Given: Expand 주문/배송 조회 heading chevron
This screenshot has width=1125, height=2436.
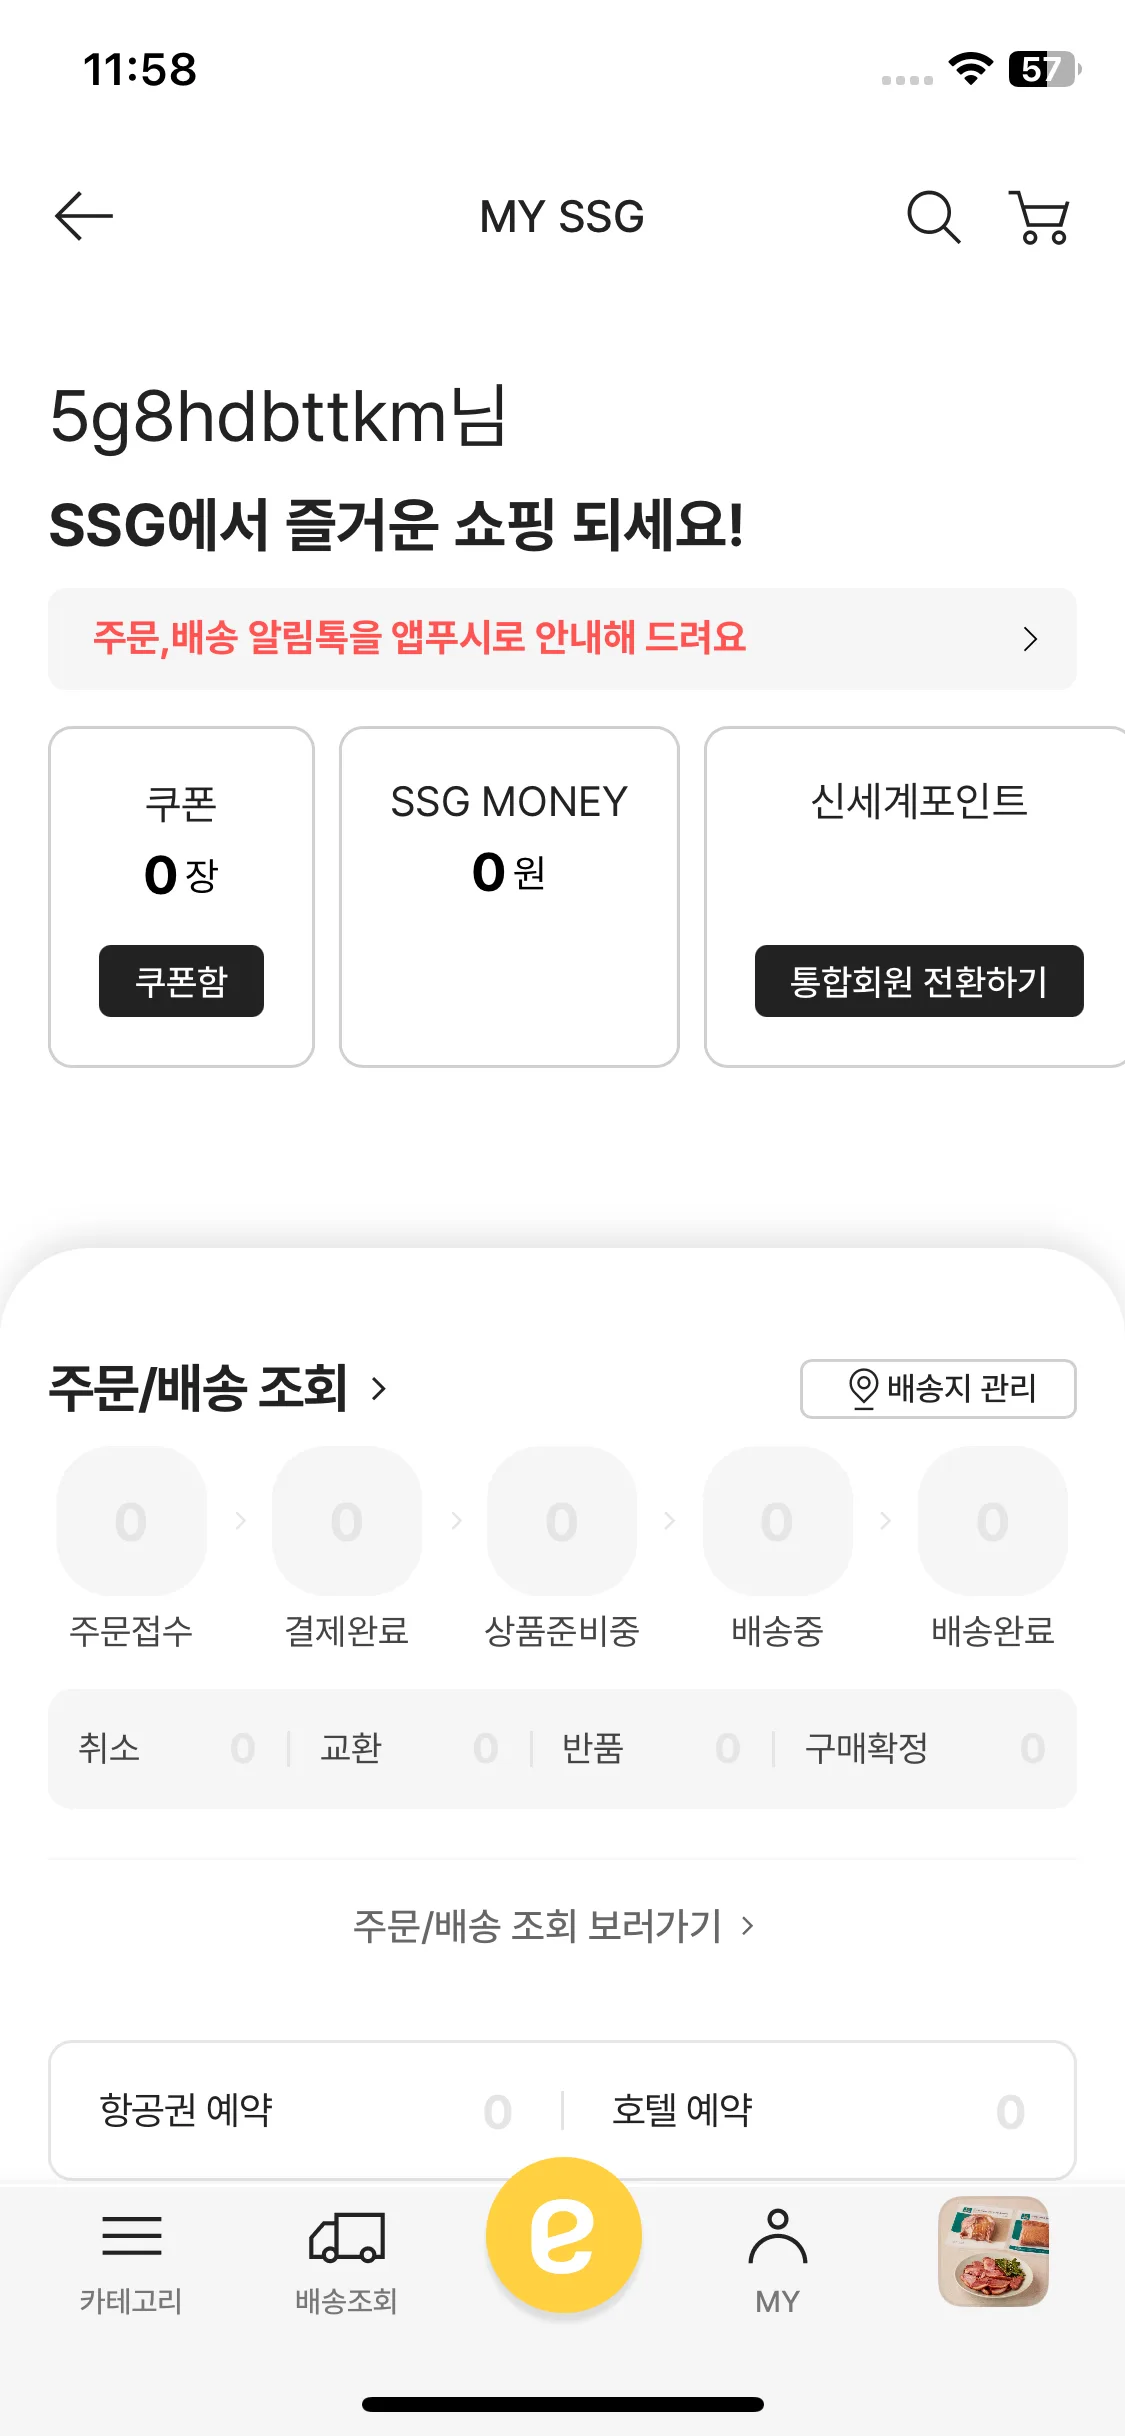Looking at the screenshot, I should 379,1388.
